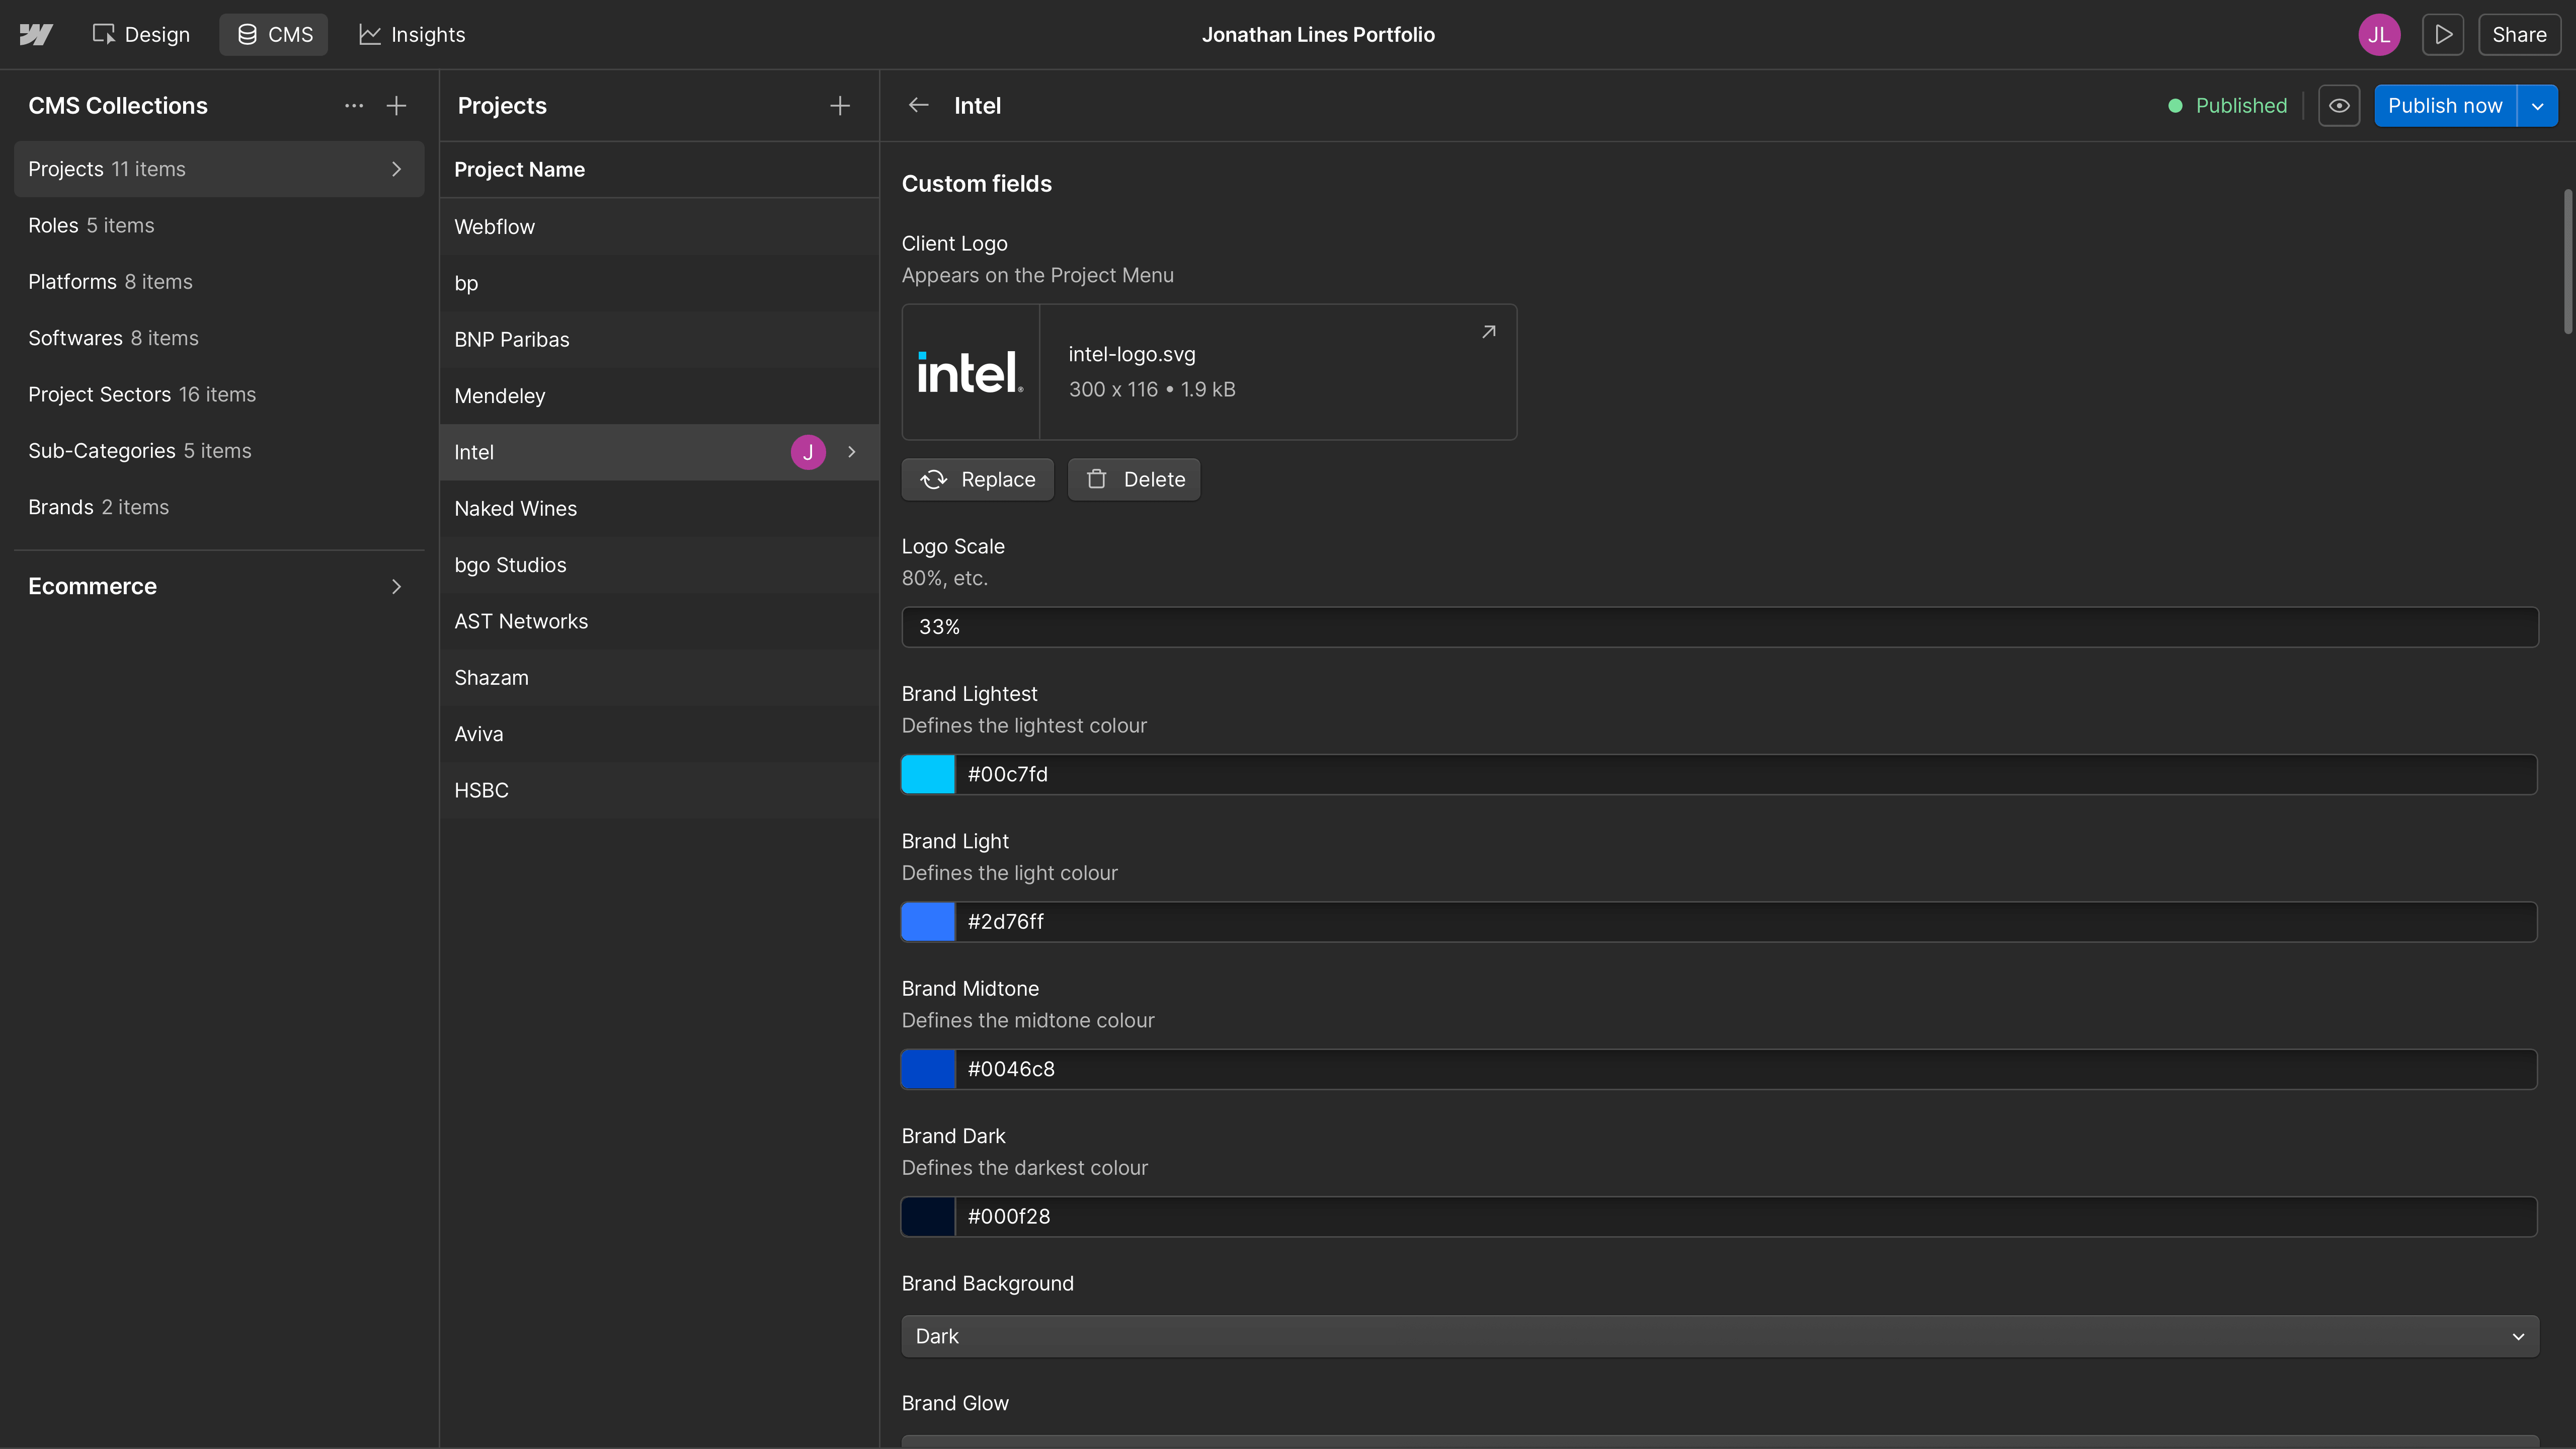This screenshot has width=2576, height=1449.
Task: Toggle the item preview eye icon
Action: [2339, 106]
